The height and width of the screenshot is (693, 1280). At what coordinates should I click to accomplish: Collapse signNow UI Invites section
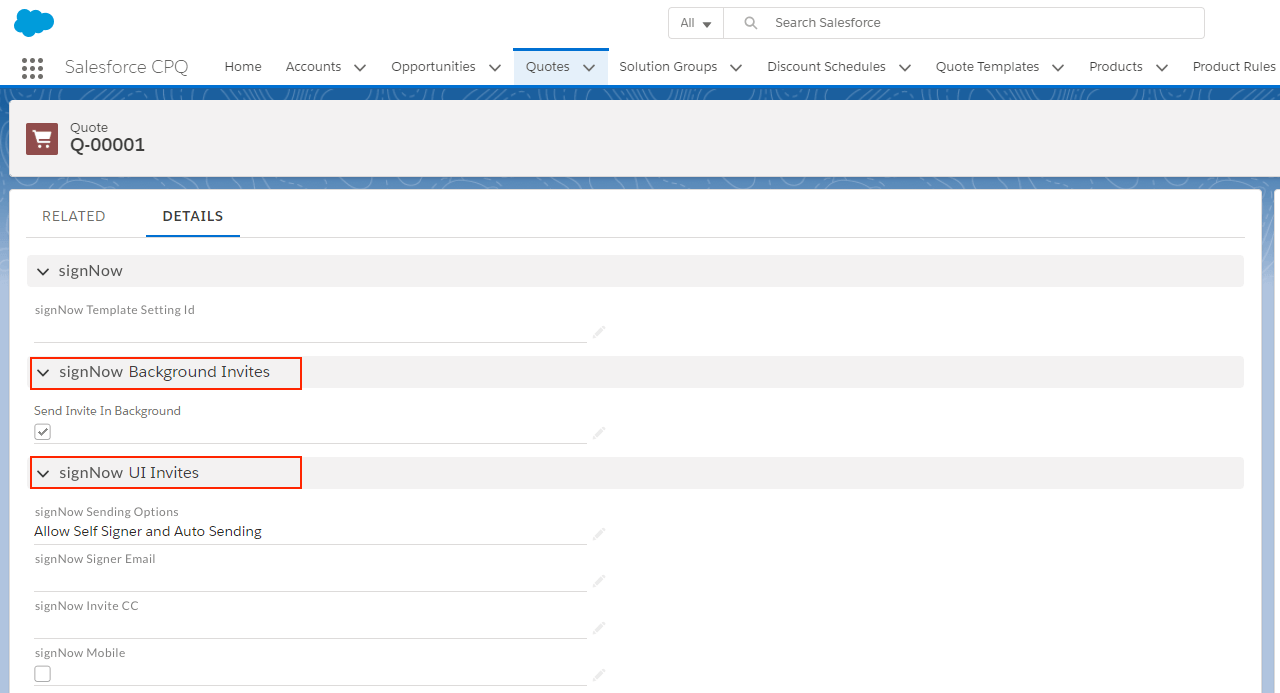point(43,473)
